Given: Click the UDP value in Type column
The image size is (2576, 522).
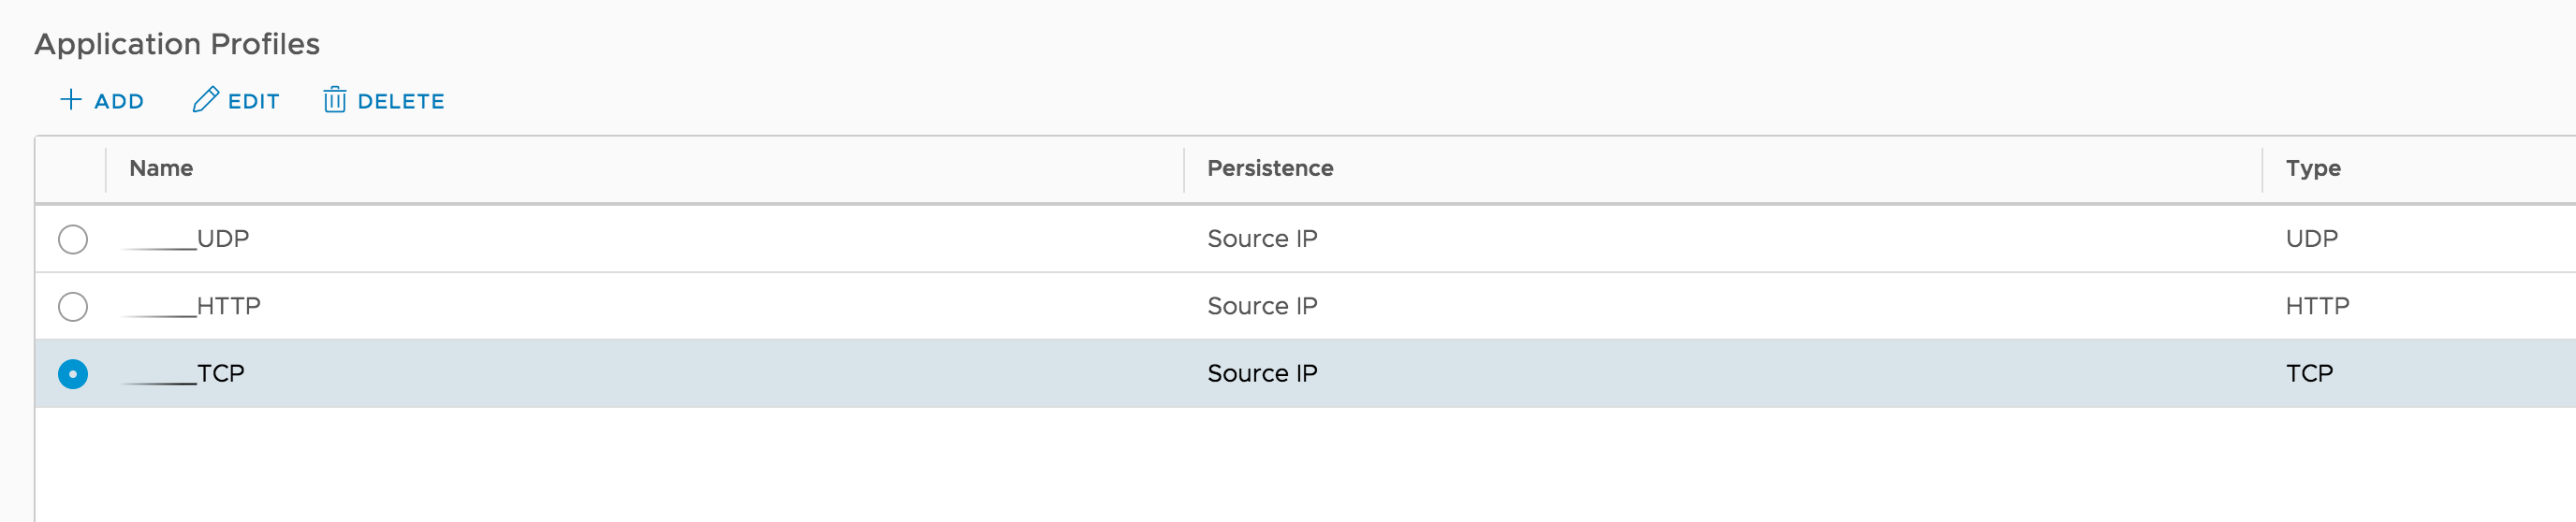Looking at the screenshot, I should click(2311, 239).
